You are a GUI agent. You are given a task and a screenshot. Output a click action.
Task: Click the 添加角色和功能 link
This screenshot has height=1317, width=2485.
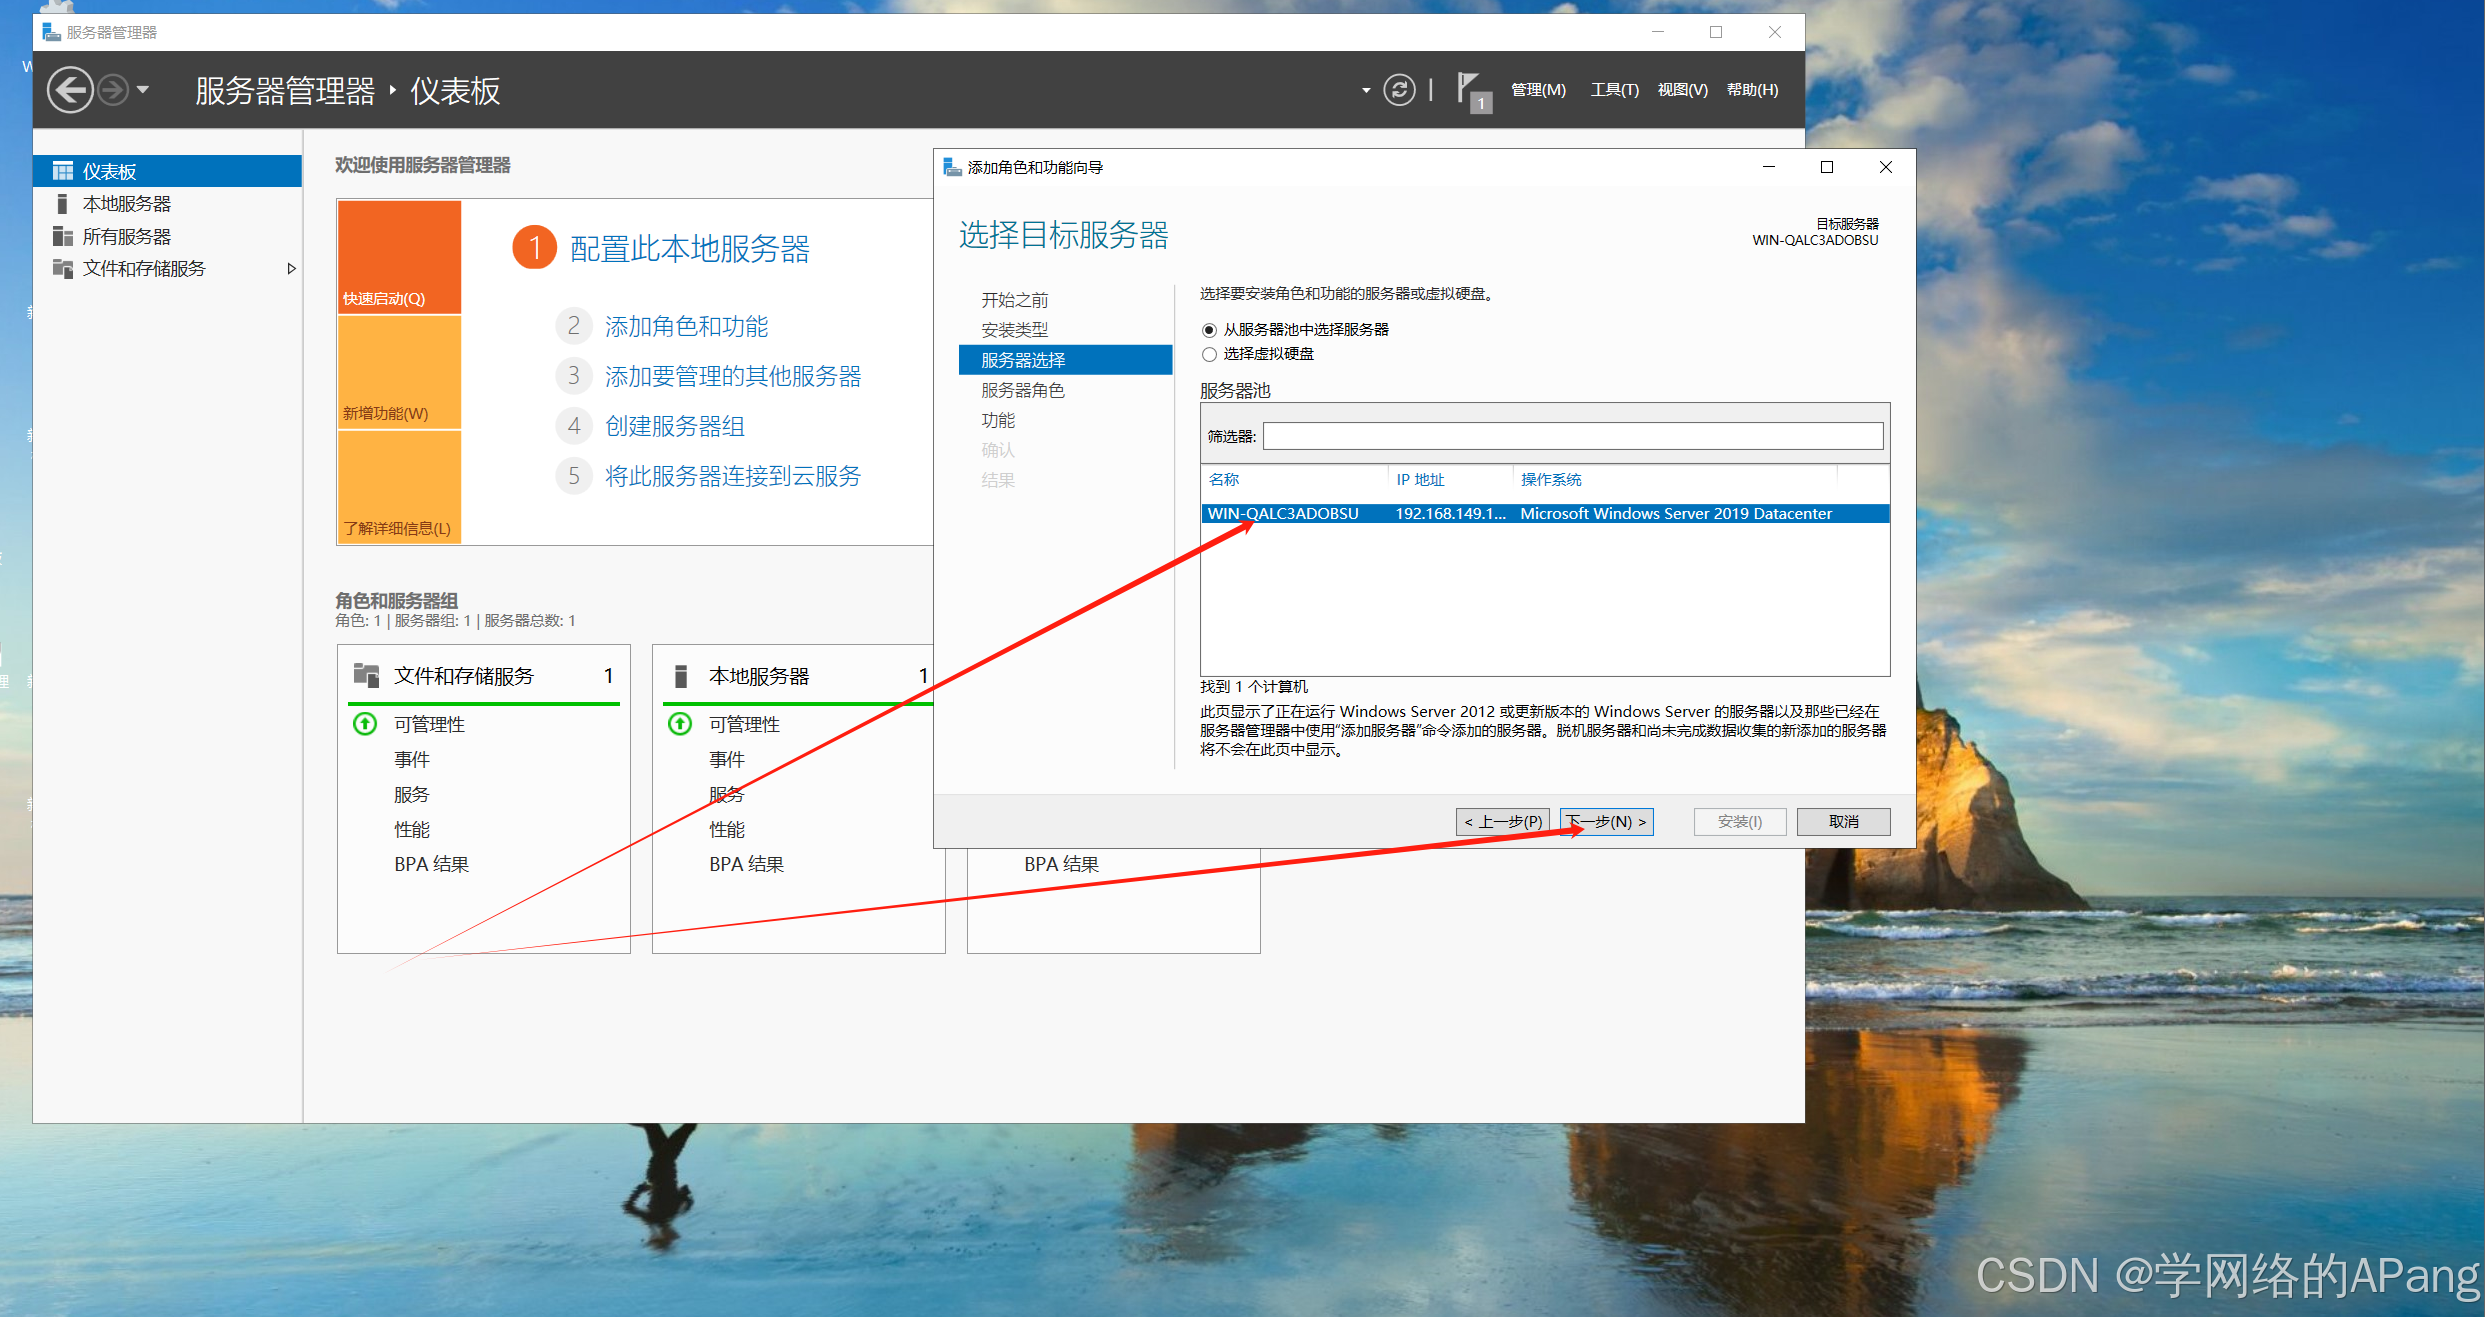pyautogui.click(x=686, y=327)
